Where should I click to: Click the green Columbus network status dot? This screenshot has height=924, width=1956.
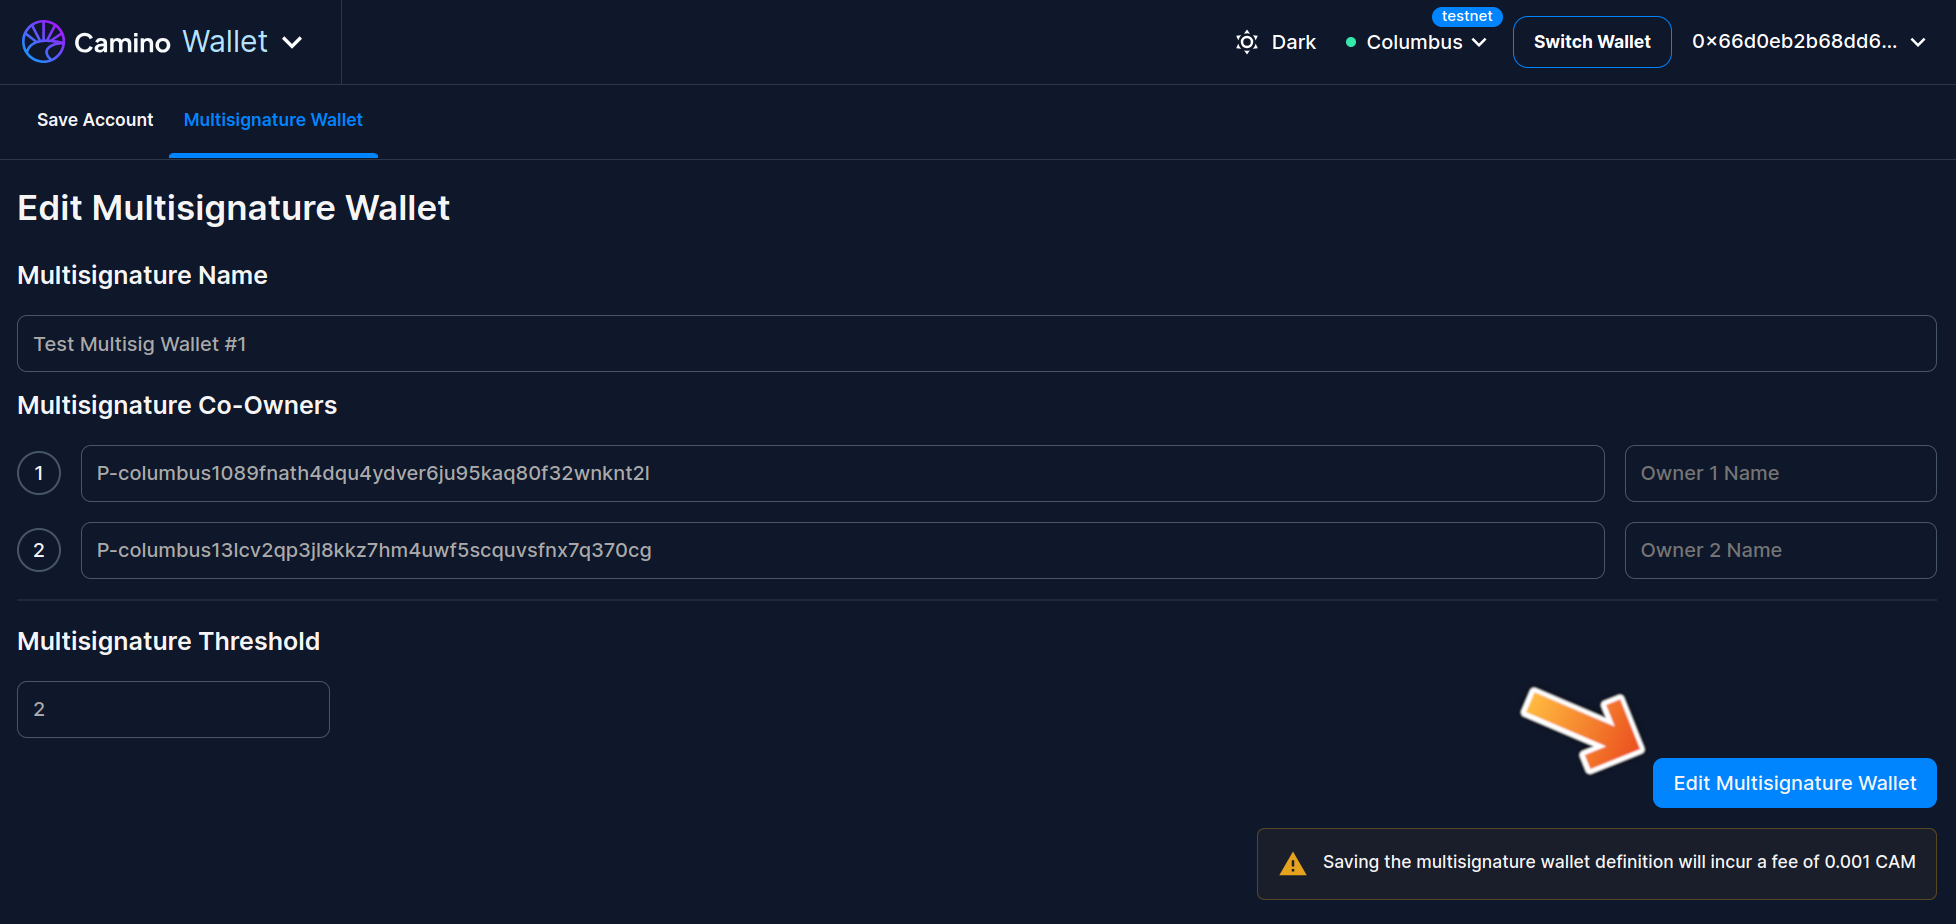[x=1350, y=42]
